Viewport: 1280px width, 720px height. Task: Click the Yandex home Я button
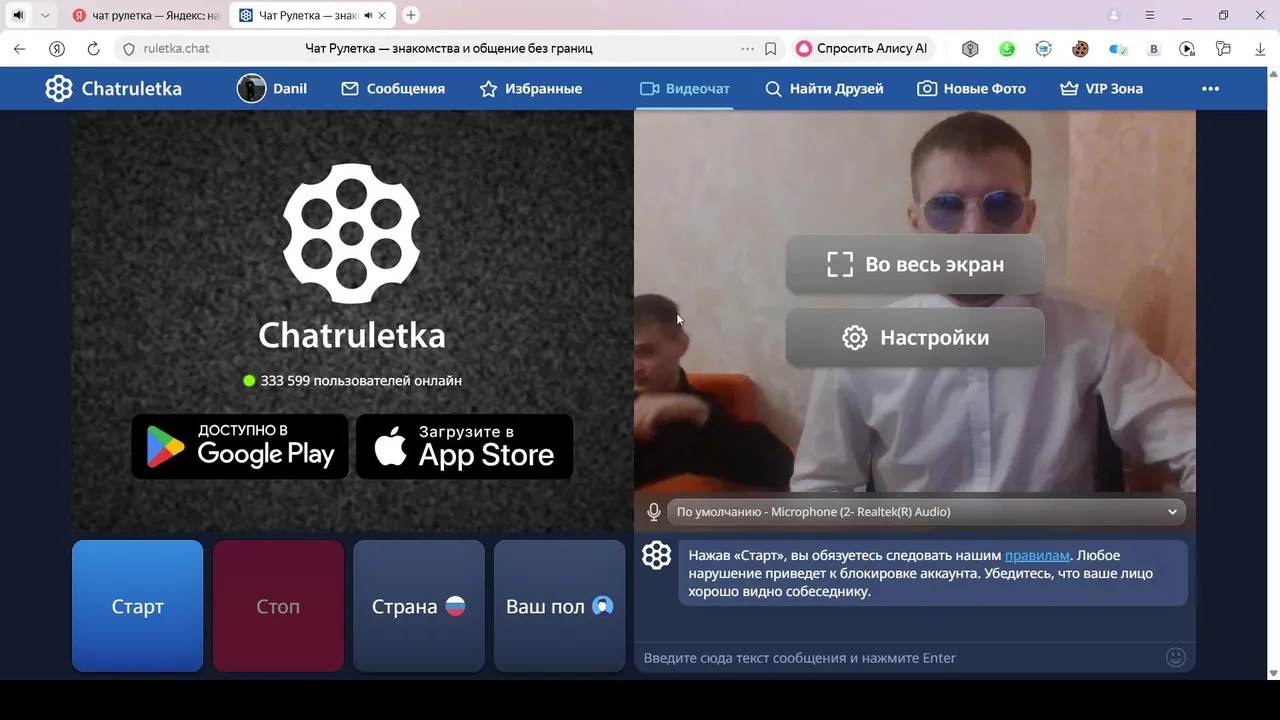57,48
